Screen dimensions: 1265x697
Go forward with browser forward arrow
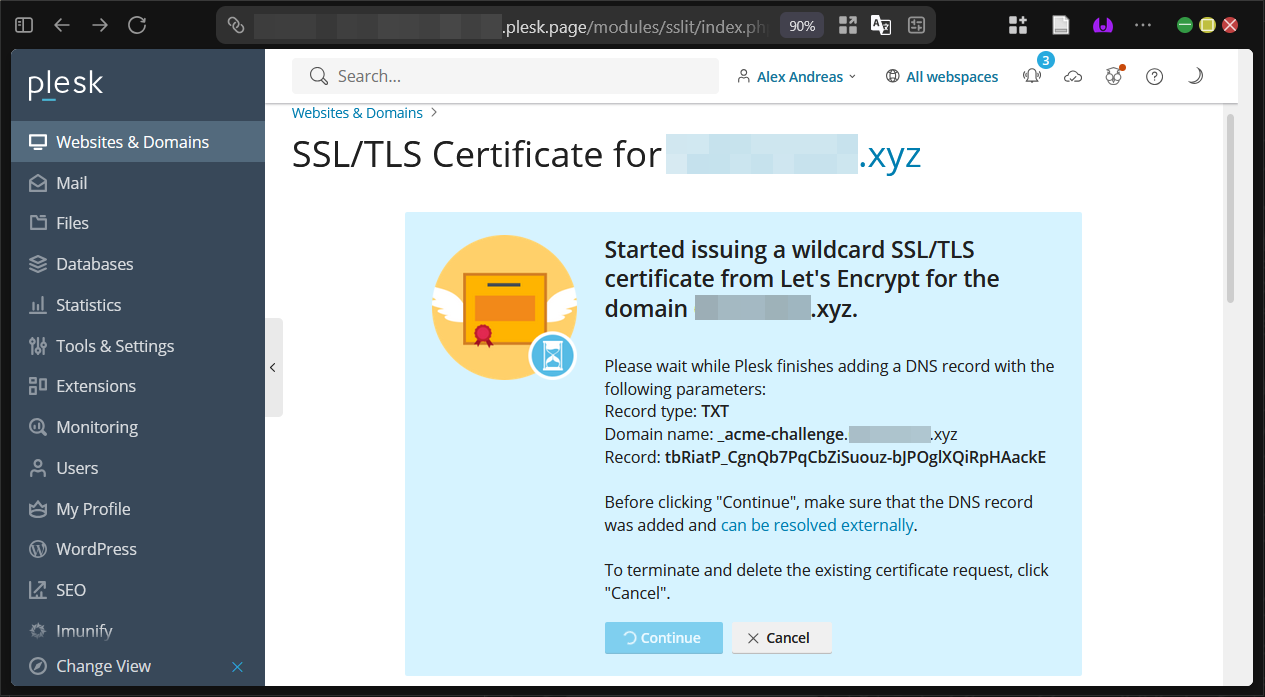coord(100,25)
